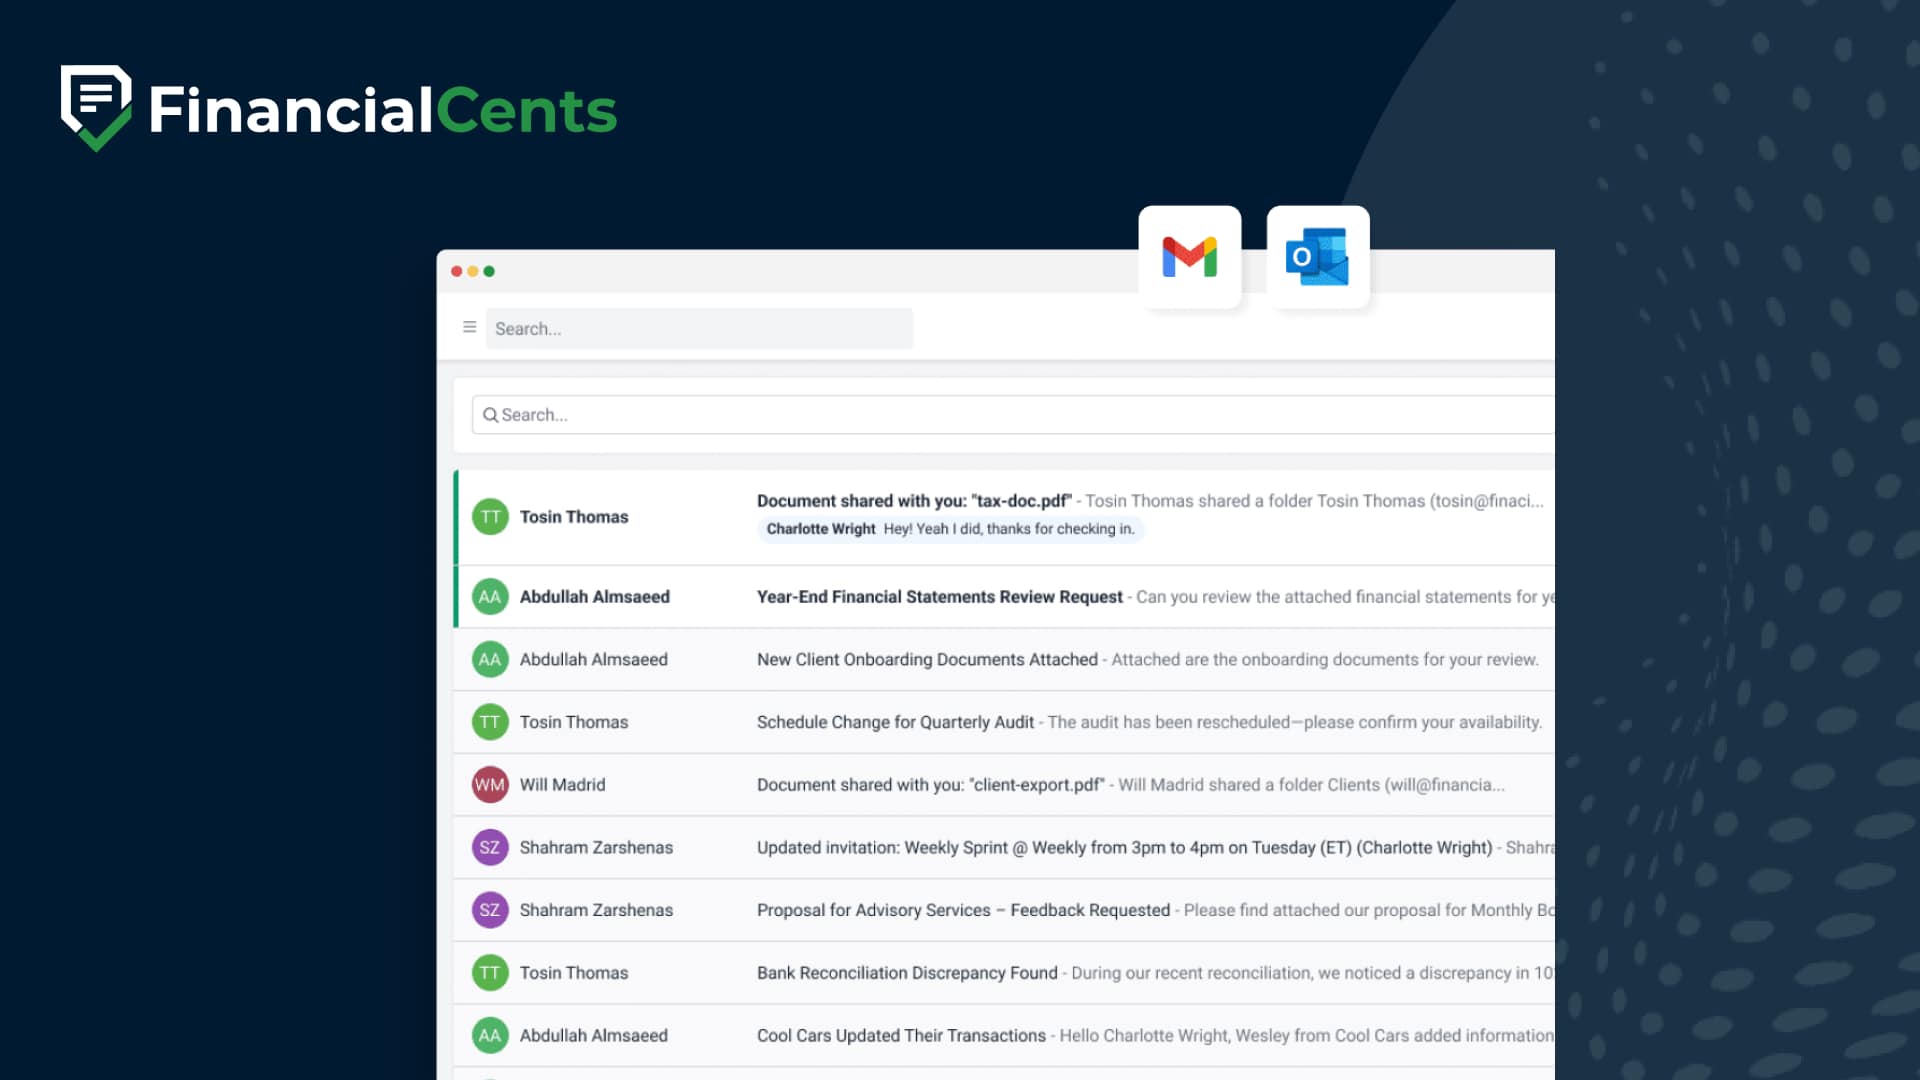
Task: Open 'New Client Onboarding Documents Attached' email
Action: [x=1005, y=660]
